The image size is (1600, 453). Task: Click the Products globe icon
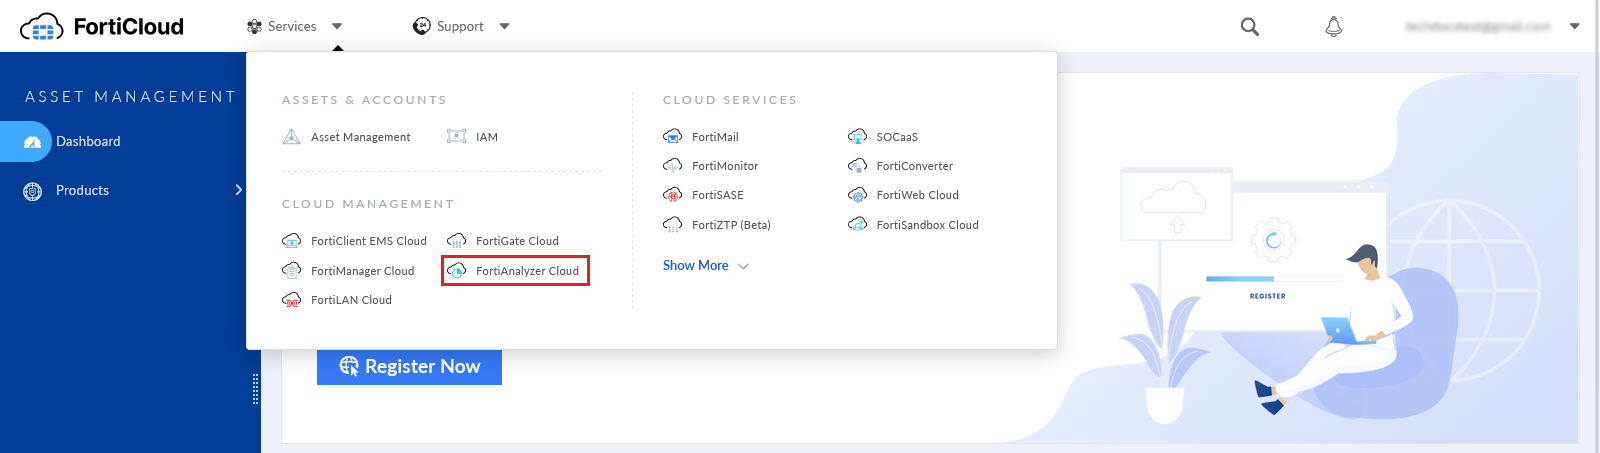point(32,191)
